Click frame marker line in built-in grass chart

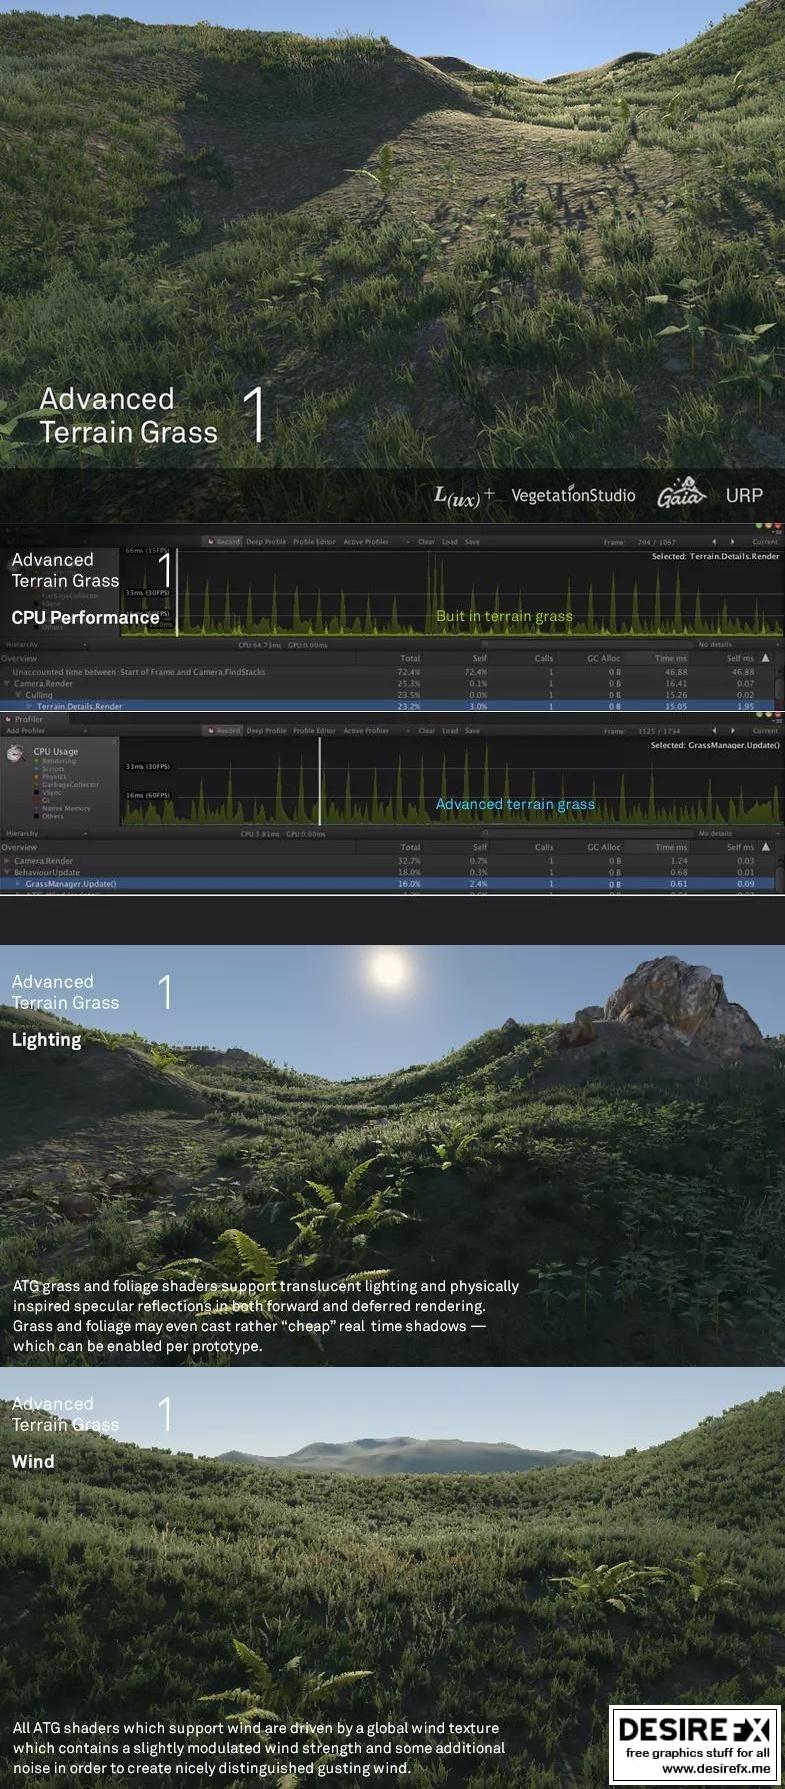(x=177, y=590)
